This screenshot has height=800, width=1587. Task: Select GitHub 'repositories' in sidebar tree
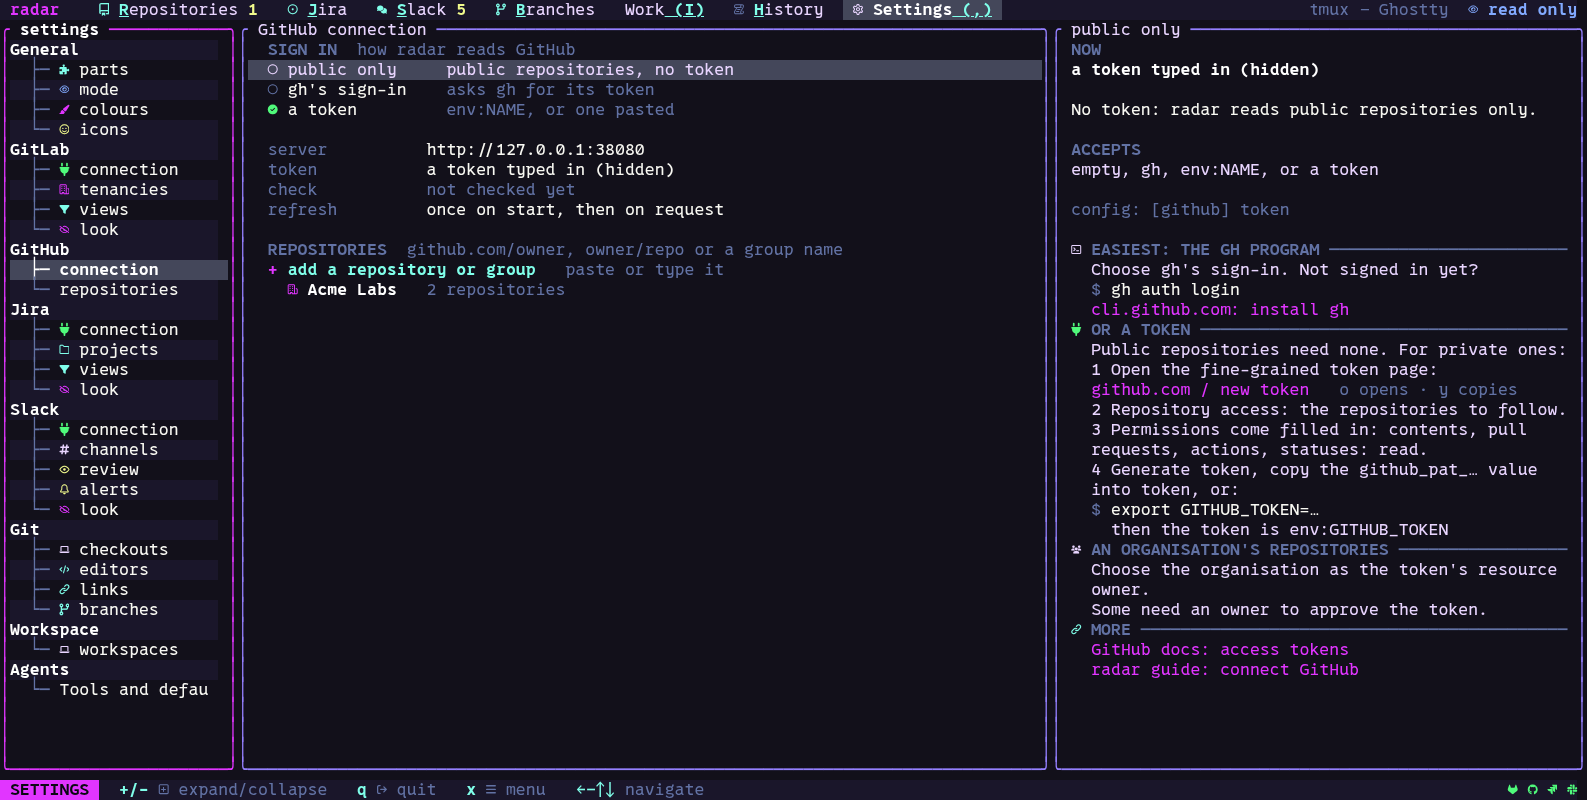pos(118,290)
